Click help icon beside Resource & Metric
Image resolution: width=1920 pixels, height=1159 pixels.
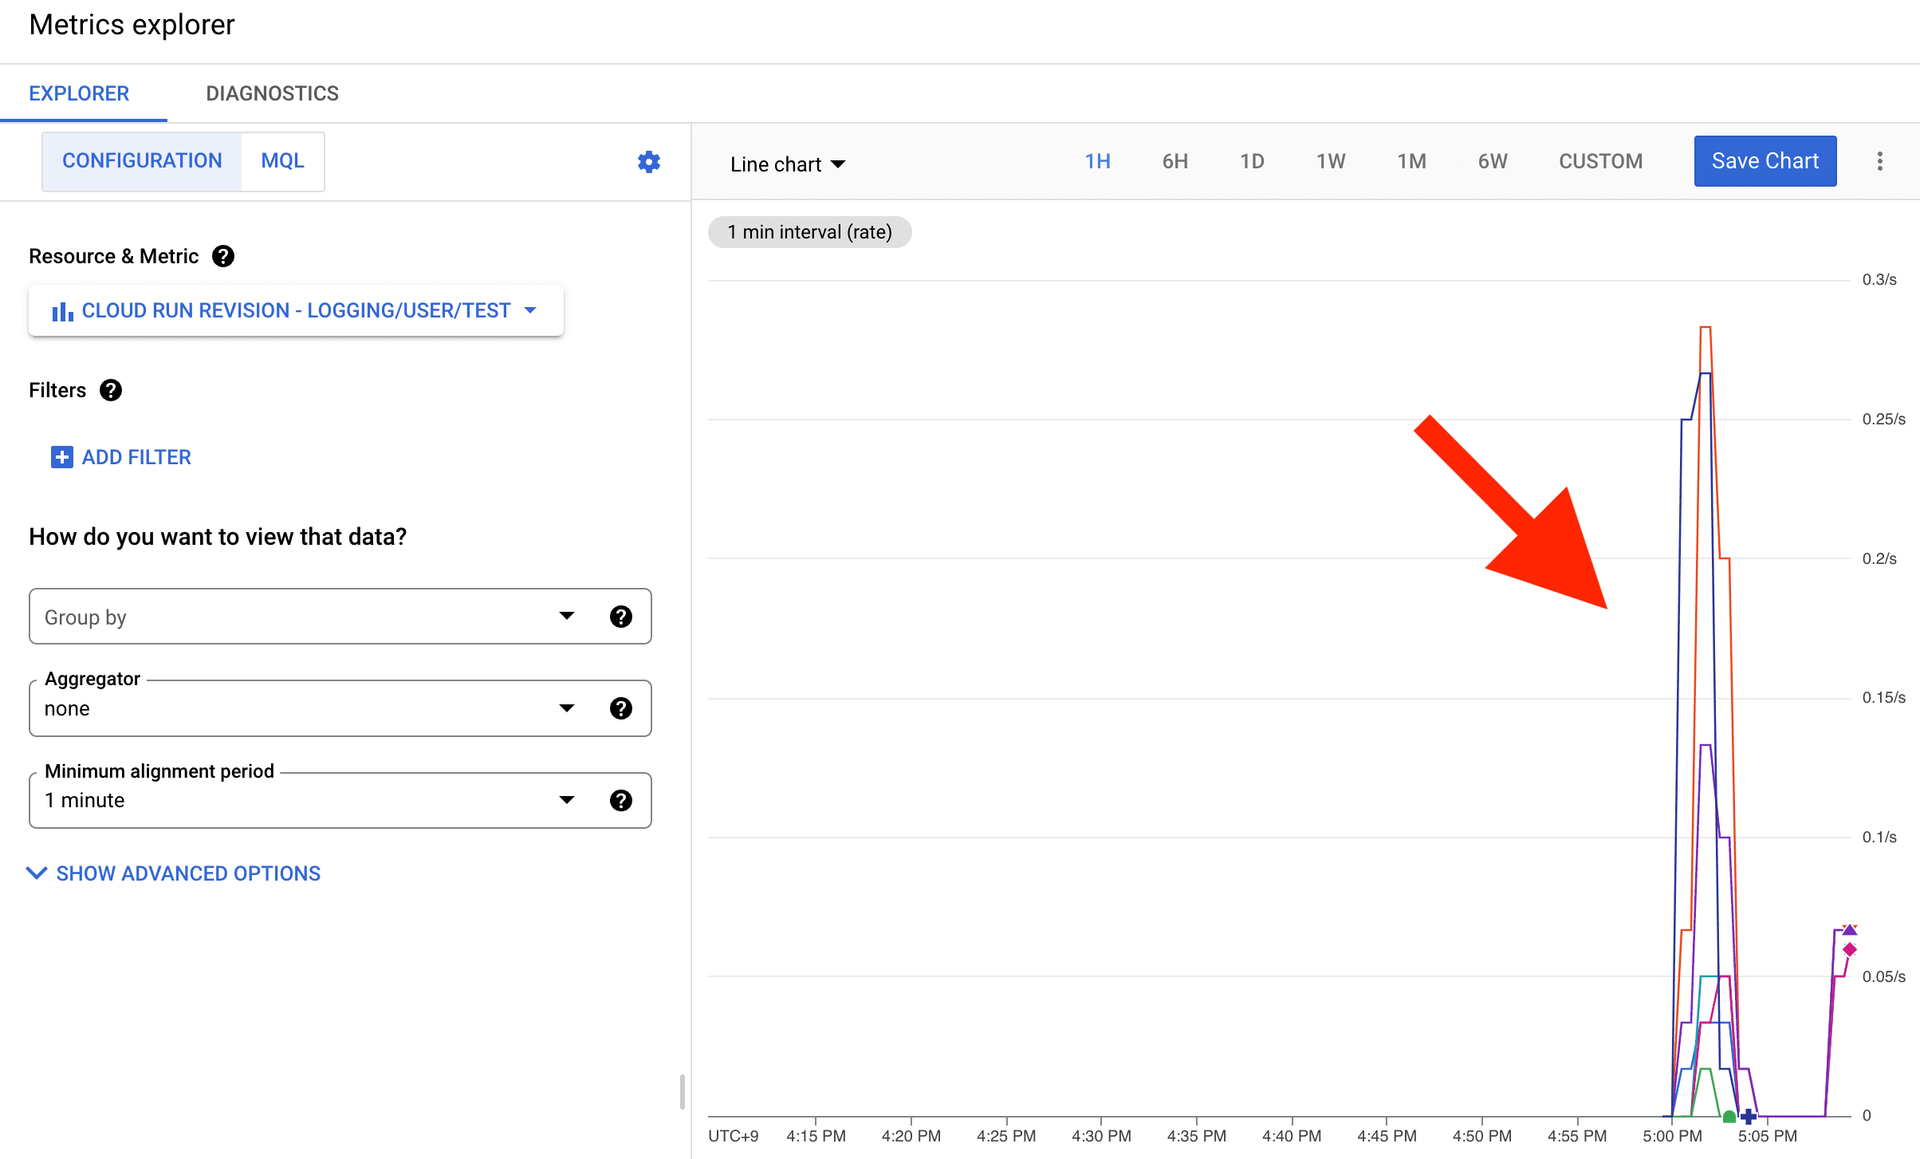point(223,256)
